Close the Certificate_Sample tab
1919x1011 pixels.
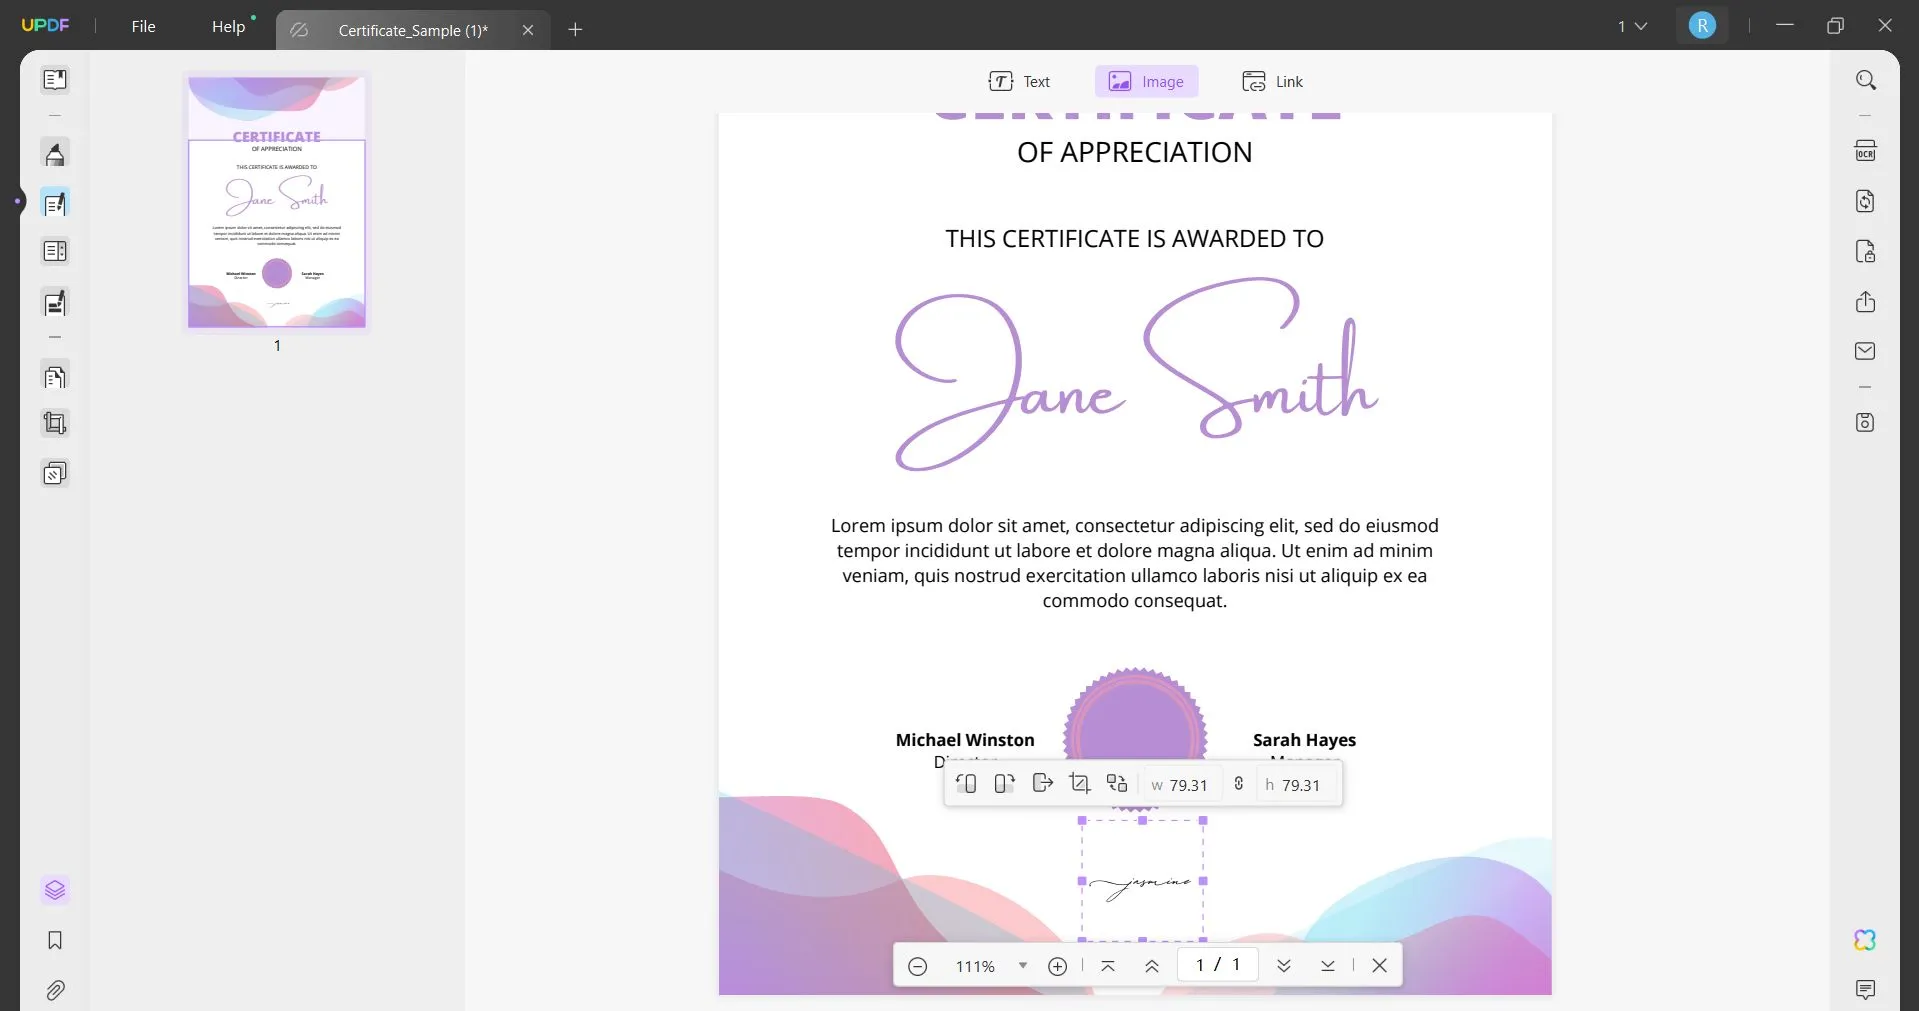(528, 30)
